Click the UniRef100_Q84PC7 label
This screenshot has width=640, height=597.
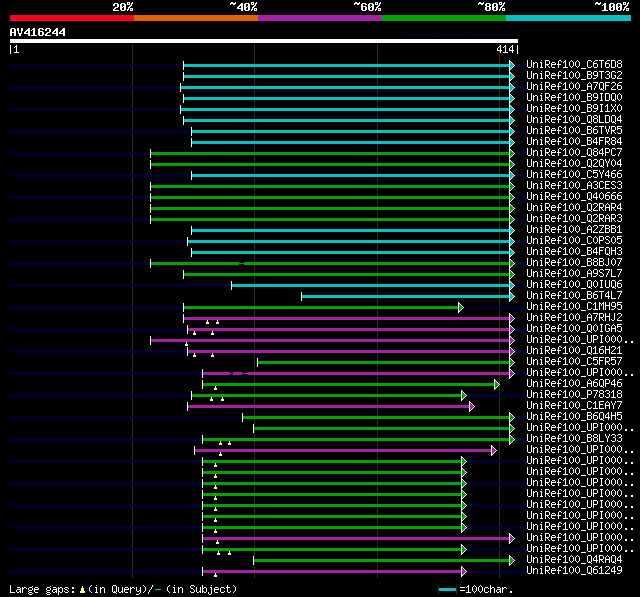pos(574,153)
